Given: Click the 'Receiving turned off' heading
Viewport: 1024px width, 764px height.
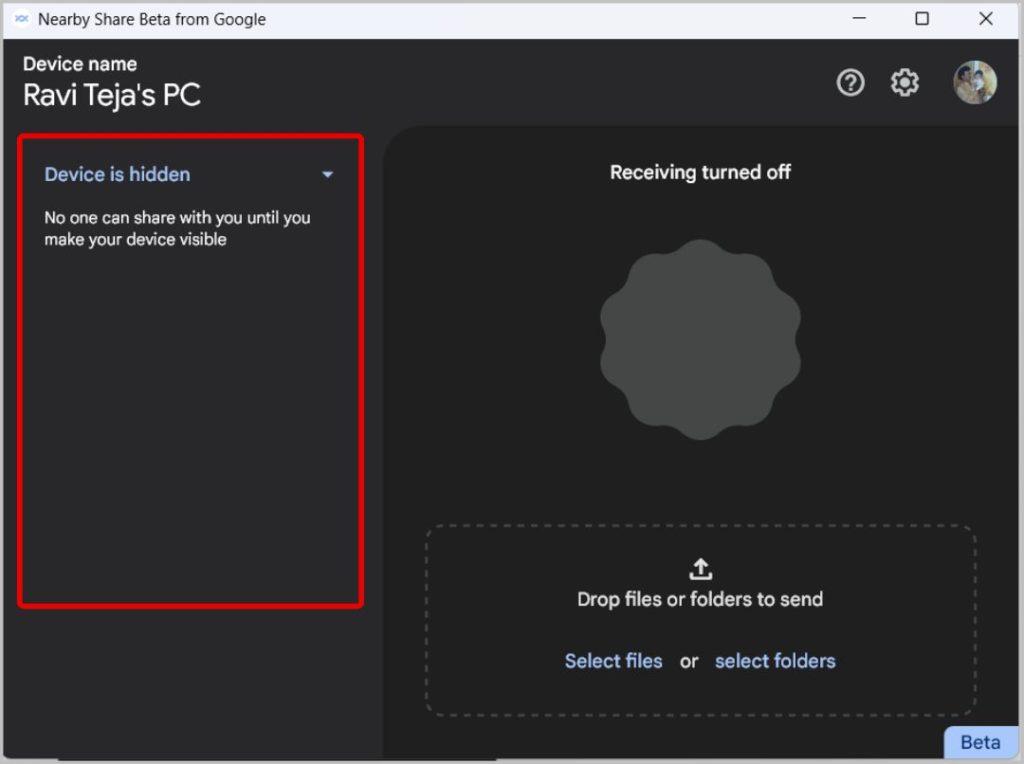Looking at the screenshot, I should click(x=700, y=172).
